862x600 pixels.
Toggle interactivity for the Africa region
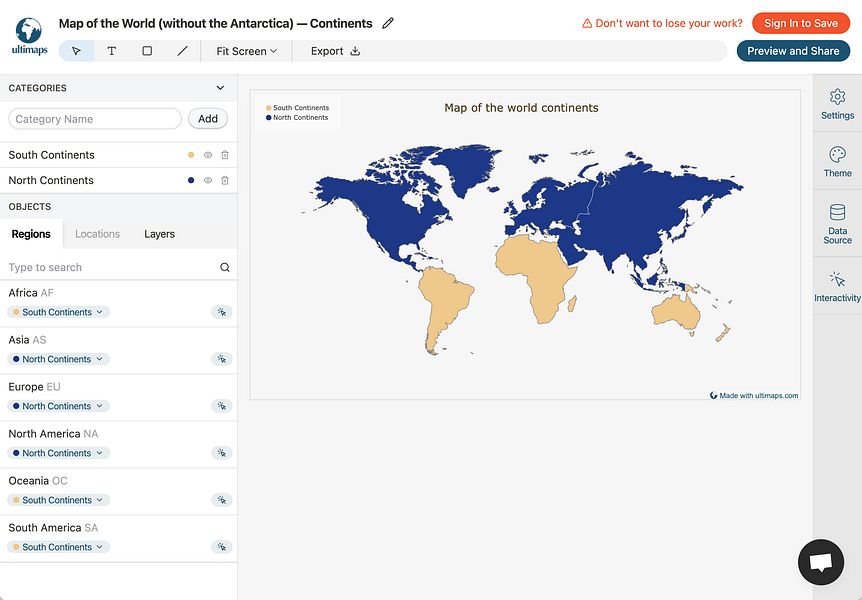(222, 312)
